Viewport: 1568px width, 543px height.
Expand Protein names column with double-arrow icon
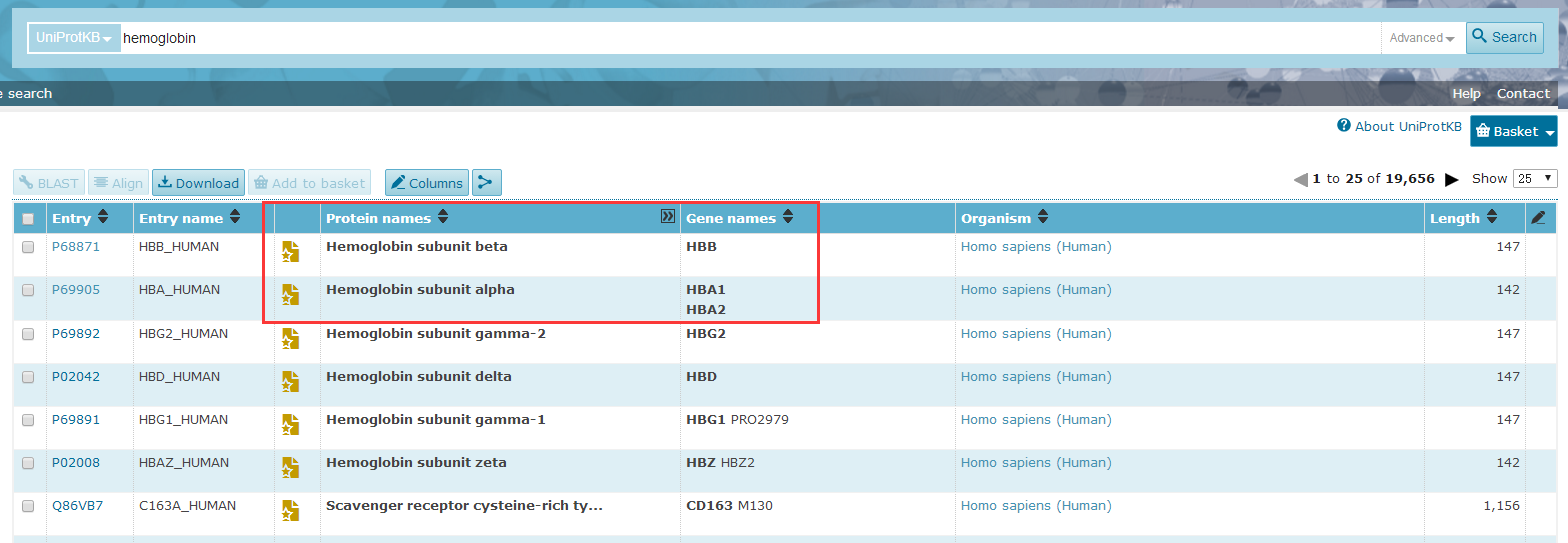(668, 217)
